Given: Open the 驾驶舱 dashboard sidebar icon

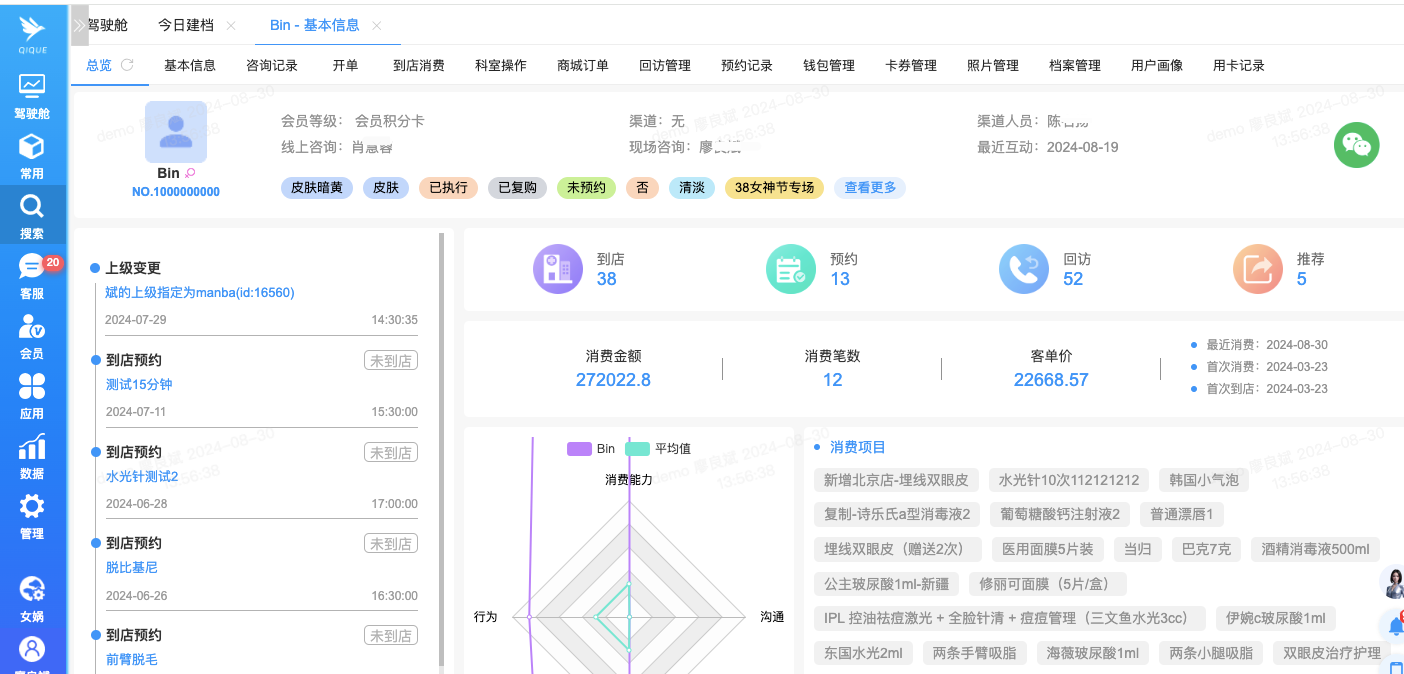Looking at the screenshot, I should [x=32, y=87].
